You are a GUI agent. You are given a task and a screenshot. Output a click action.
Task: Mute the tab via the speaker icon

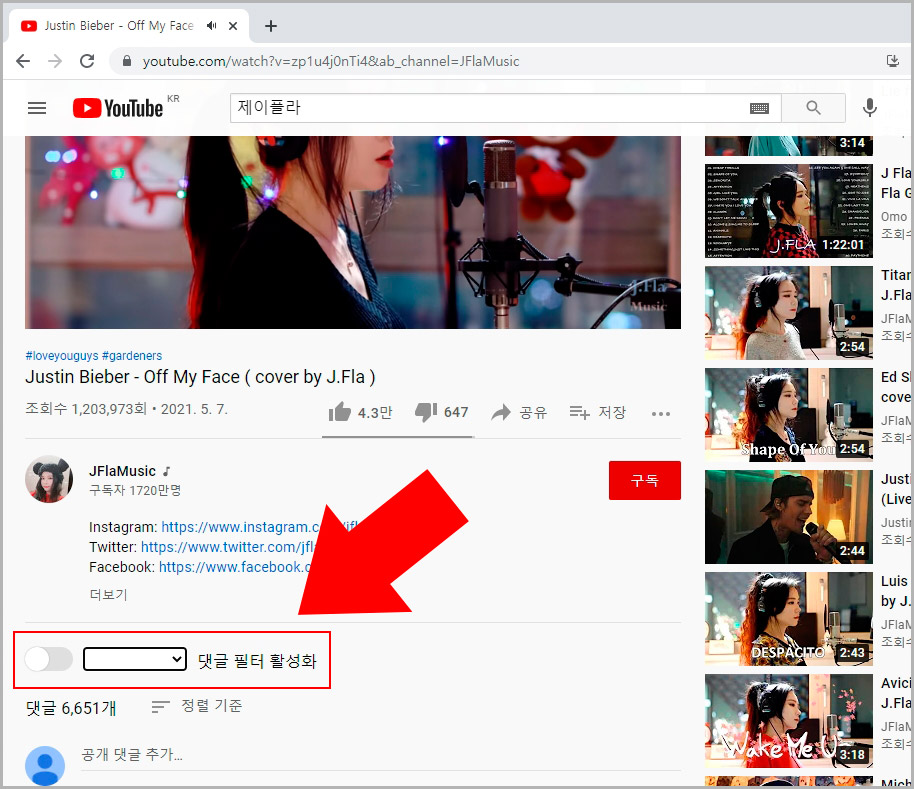click(212, 26)
